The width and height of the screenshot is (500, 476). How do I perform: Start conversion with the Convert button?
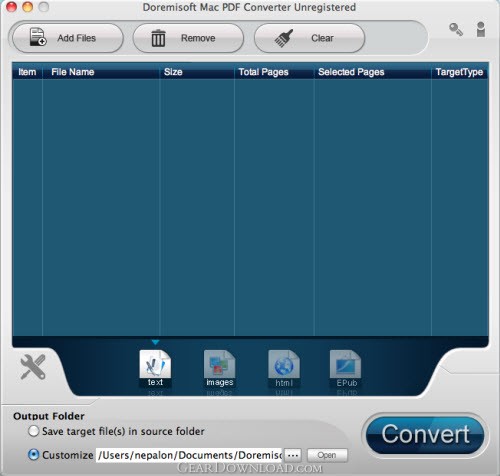(425, 435)
